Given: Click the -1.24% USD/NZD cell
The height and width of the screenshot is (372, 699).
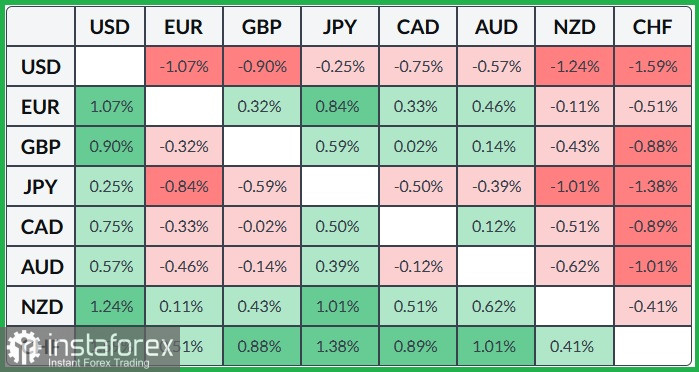Looking at the screenshot, I should pos(574,66).
